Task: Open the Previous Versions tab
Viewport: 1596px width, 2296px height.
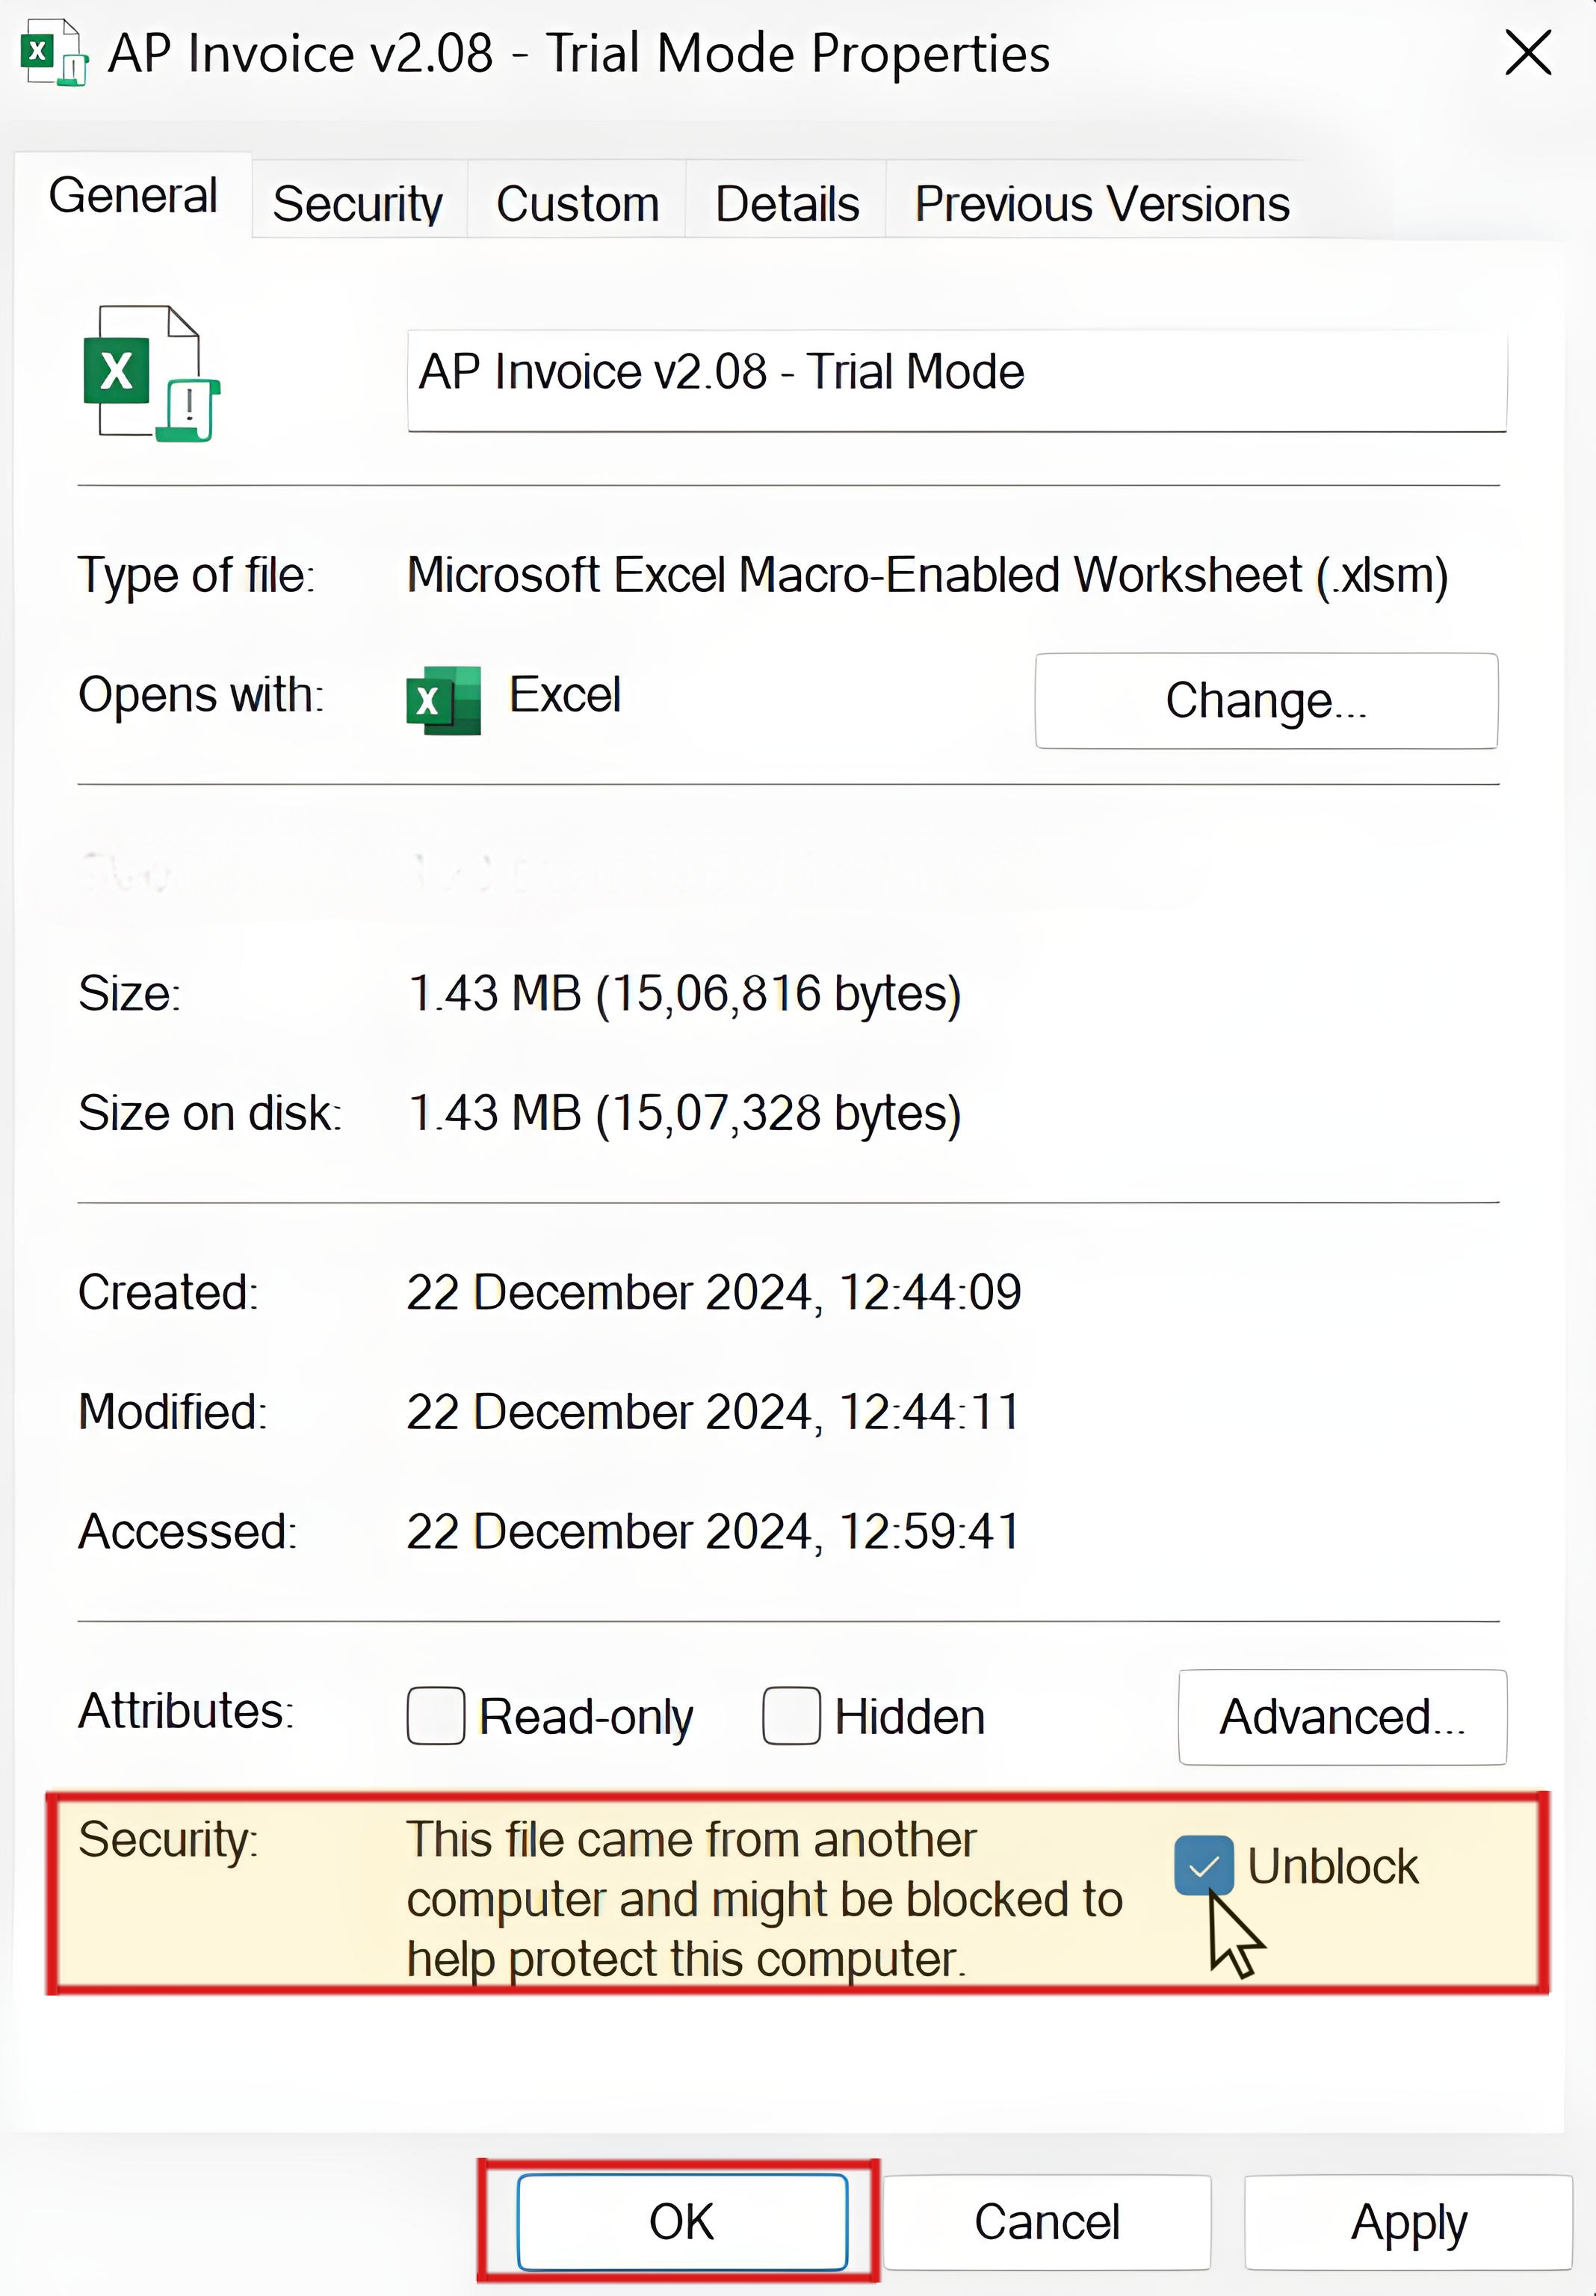Action: 1100,202
